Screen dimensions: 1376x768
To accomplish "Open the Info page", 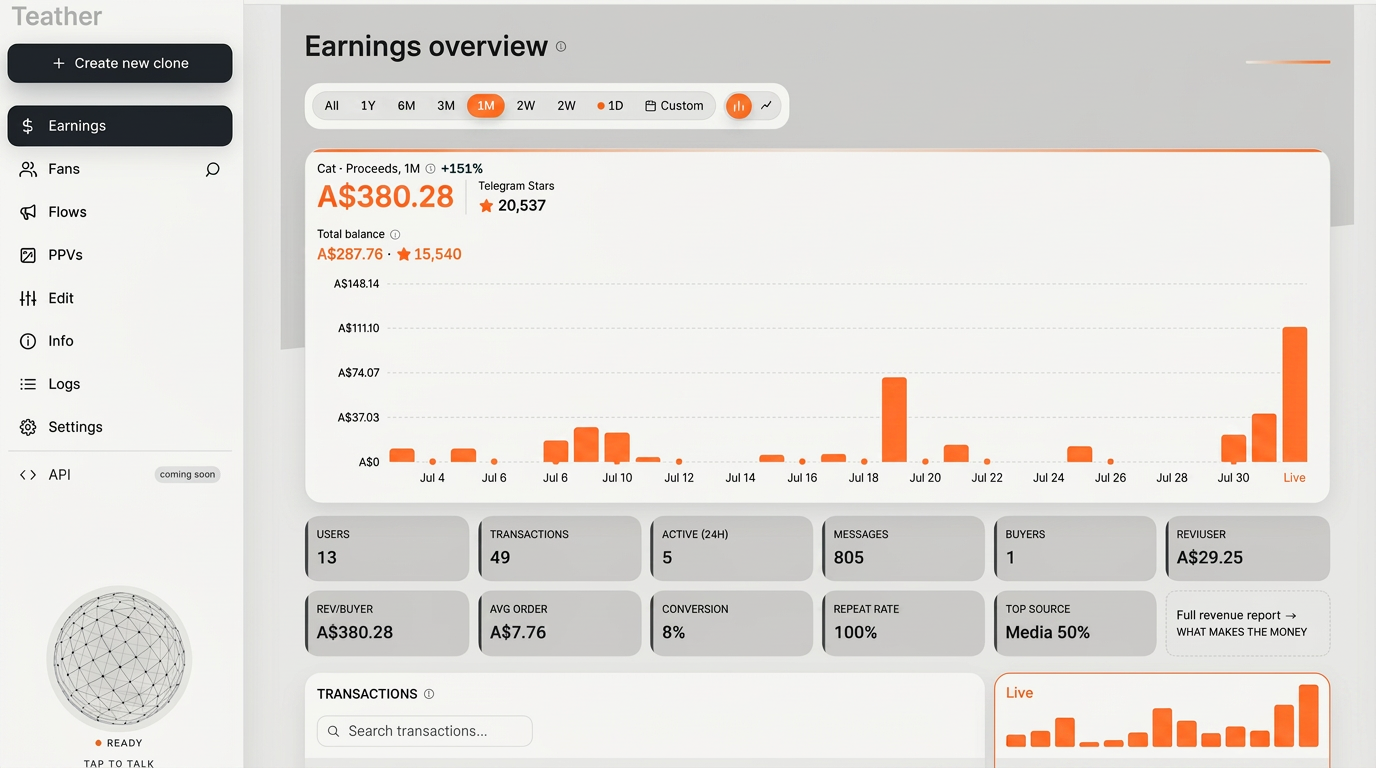I will coord(120,341).
